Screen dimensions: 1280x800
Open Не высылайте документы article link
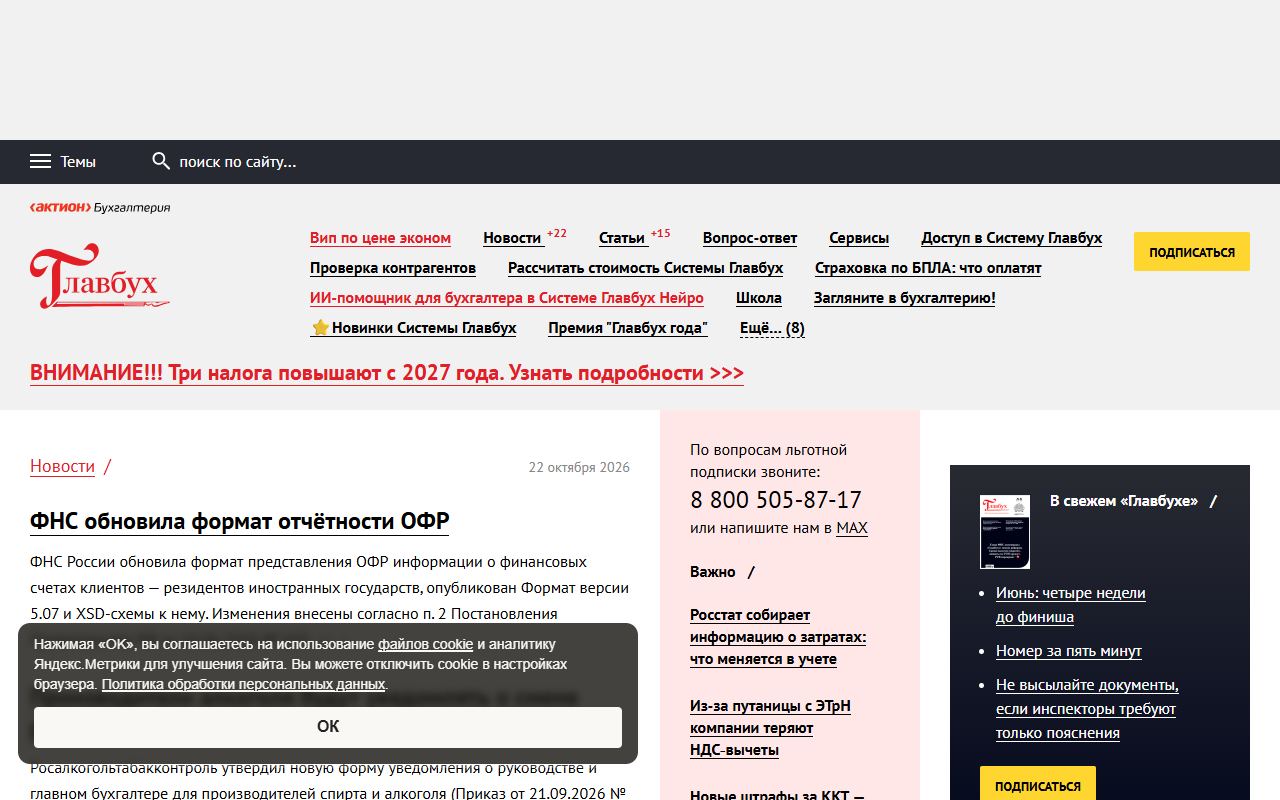pos(1087,709)
